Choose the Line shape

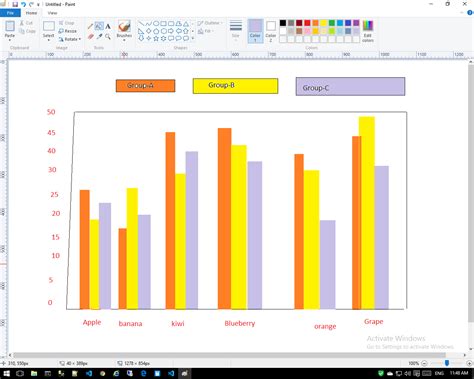141,24
